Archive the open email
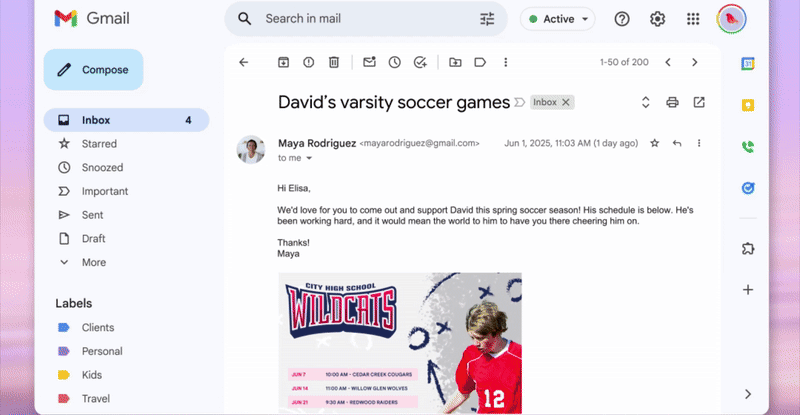800x415 pixels. point(283,62)
